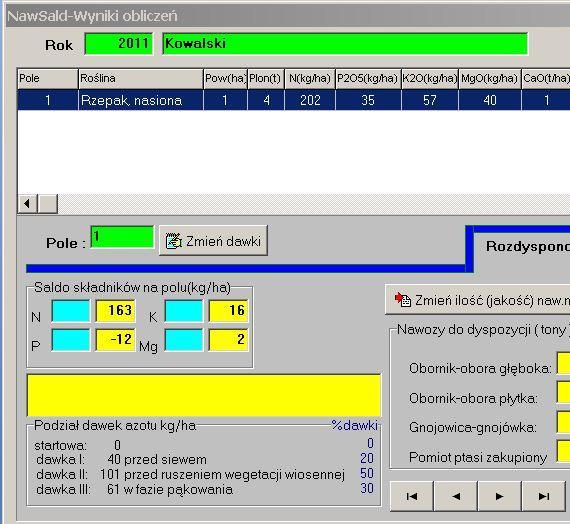Click the notepad icon on Zmień dawki
The height and width of the screenshot is (524, 570).
pos(173,241)
